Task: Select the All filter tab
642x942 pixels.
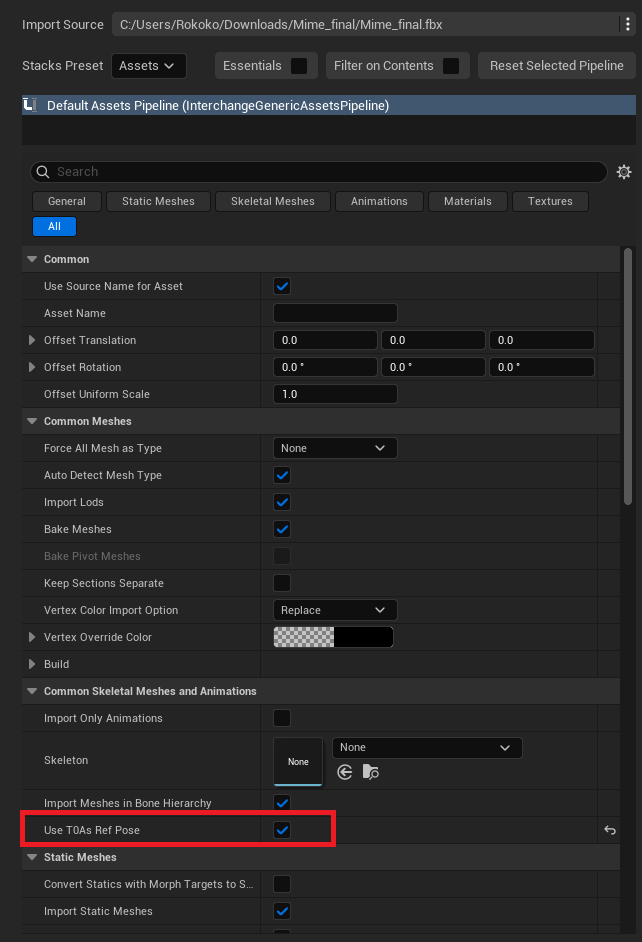Action: click(54, 226)
